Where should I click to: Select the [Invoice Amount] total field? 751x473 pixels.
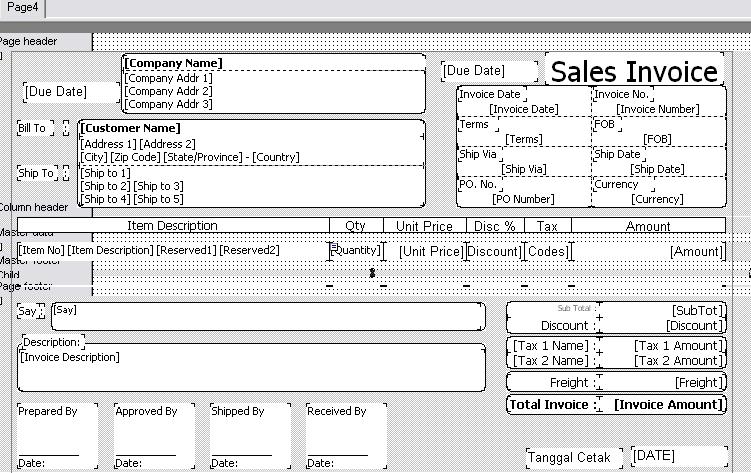click(667, 404)
